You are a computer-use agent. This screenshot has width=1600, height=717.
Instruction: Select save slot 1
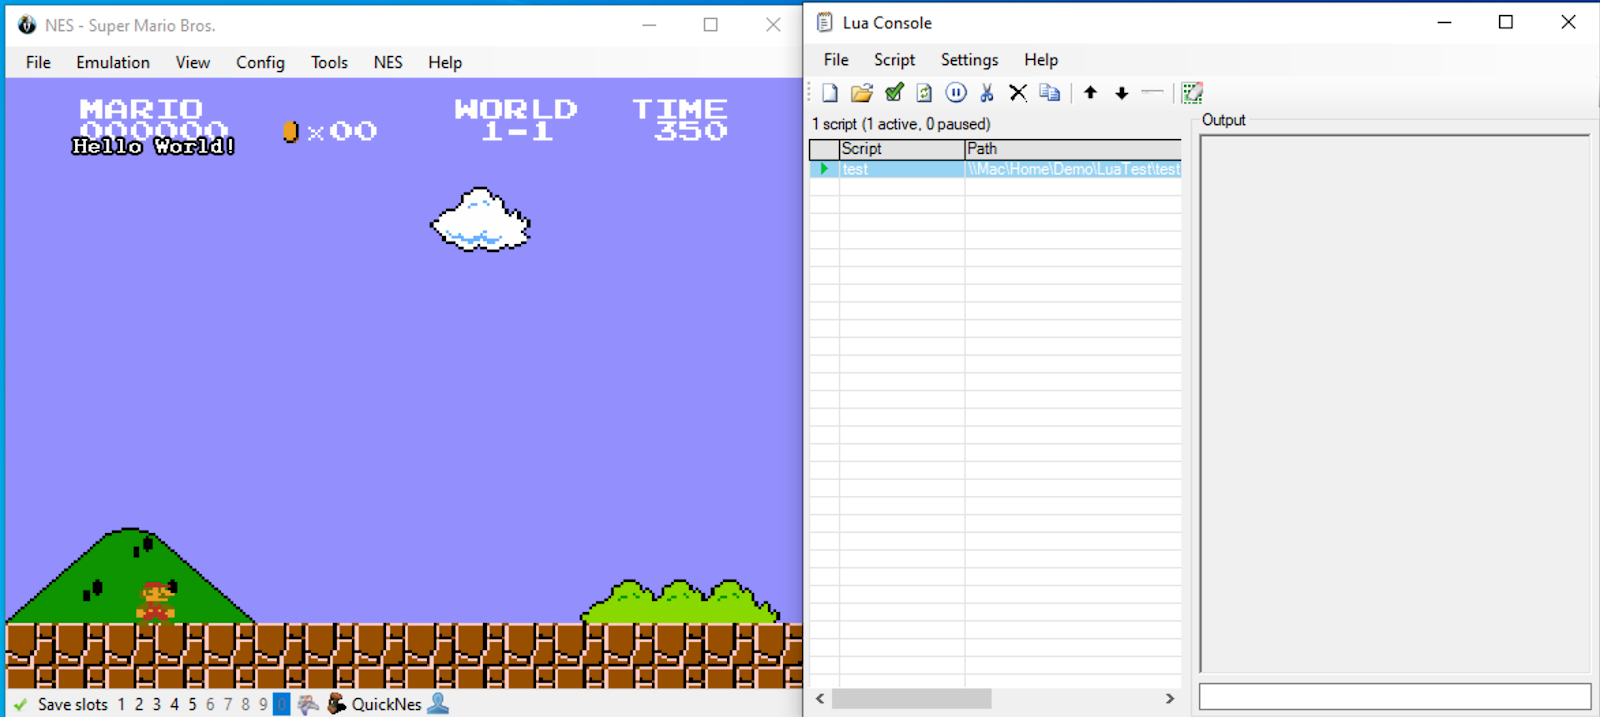coord(121,704)
